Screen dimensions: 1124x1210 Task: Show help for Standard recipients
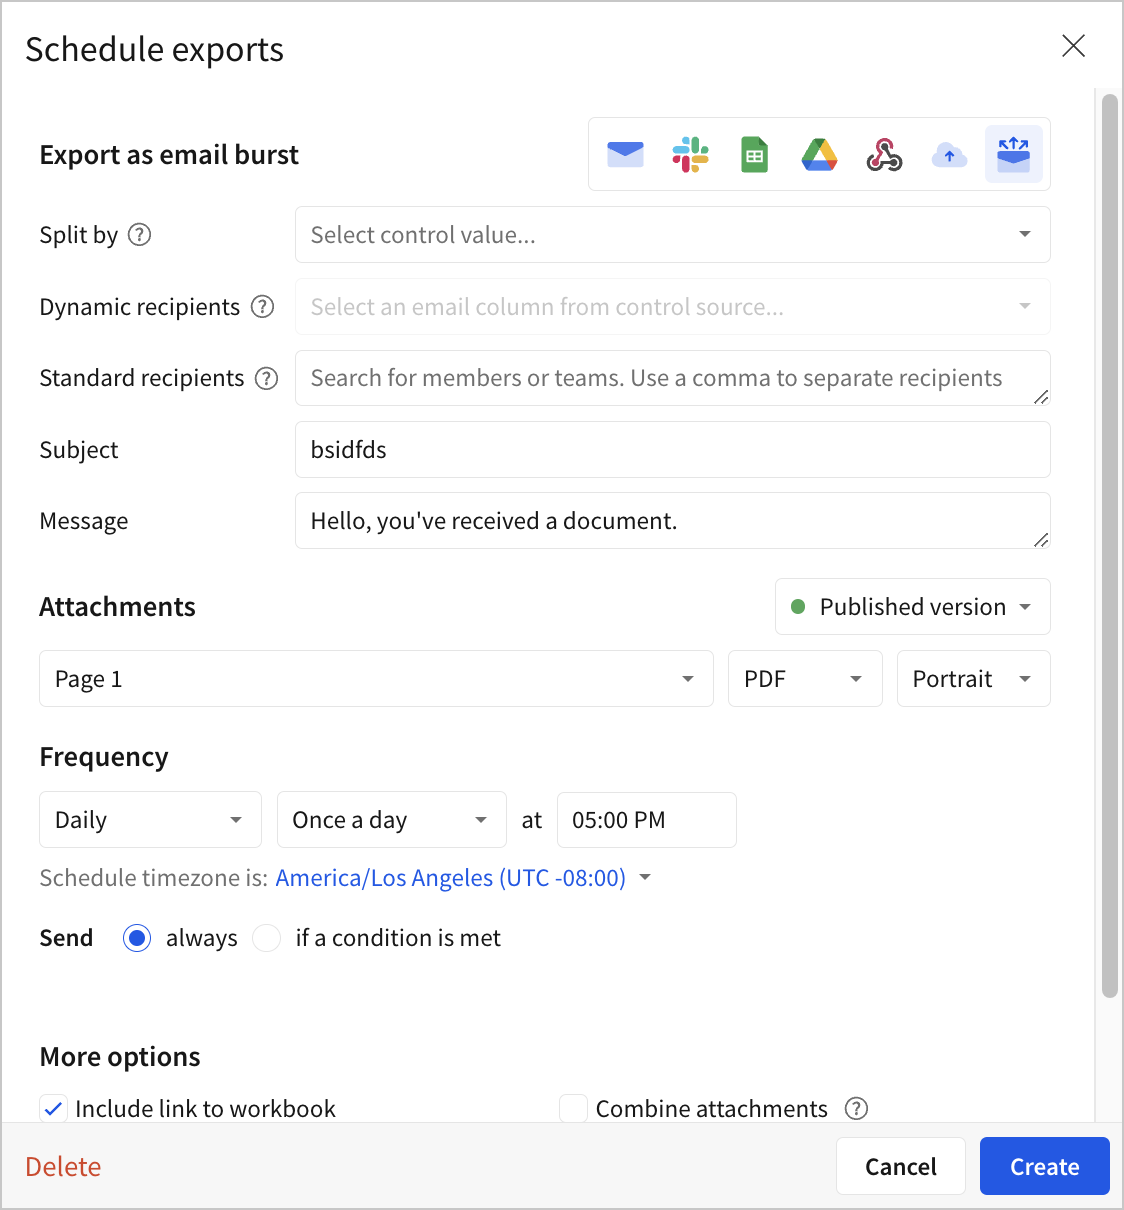click(266, 378)
